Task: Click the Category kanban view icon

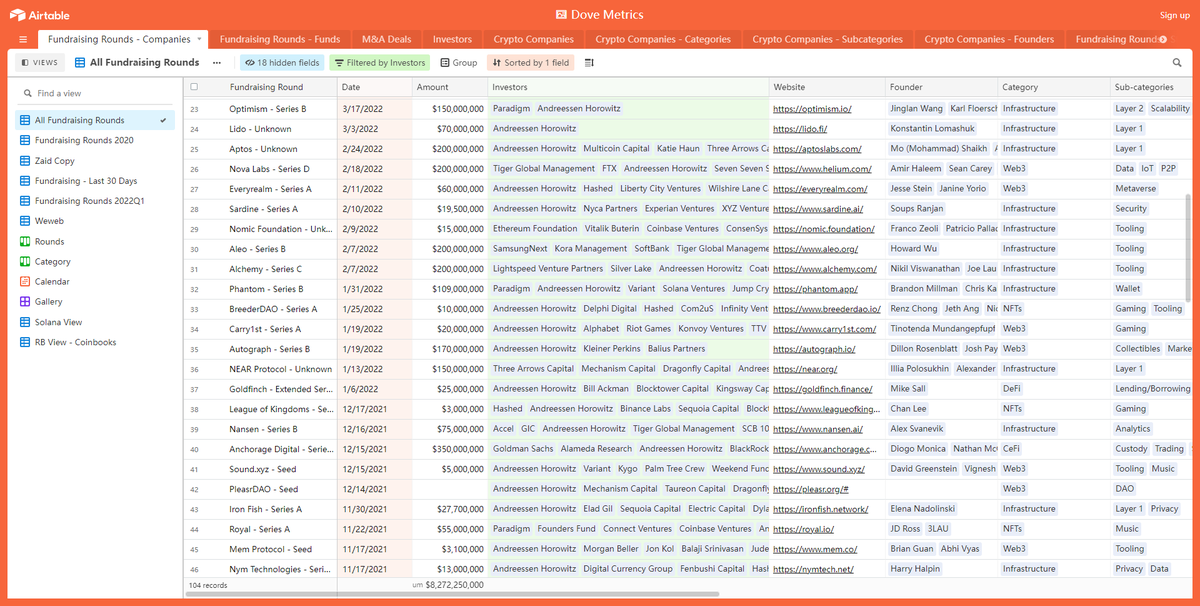Action: [x=25, y=261]
